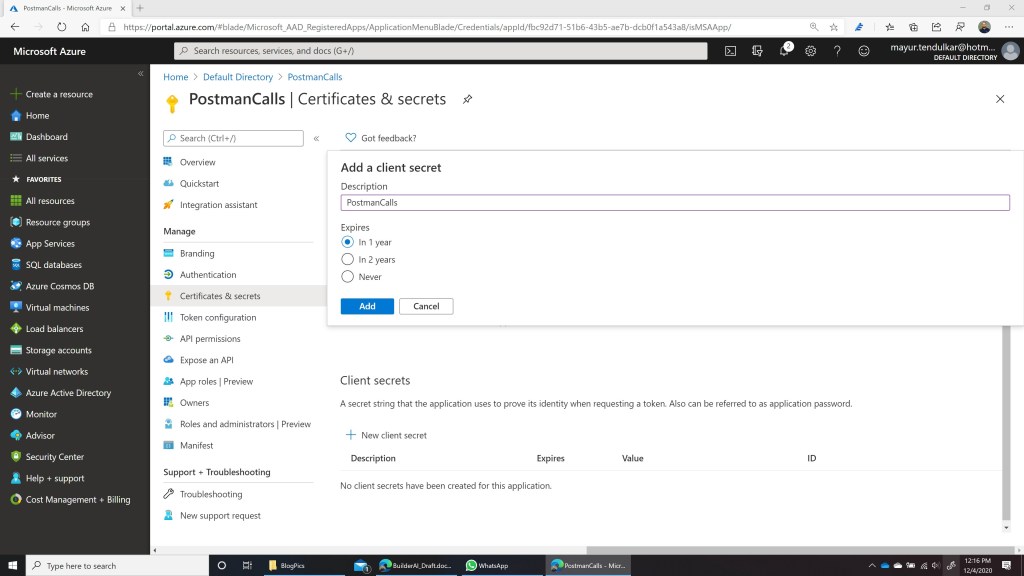Screen dimensions: 1024x576
Task: Open API permissions menu item
Action: pos(210,339)
